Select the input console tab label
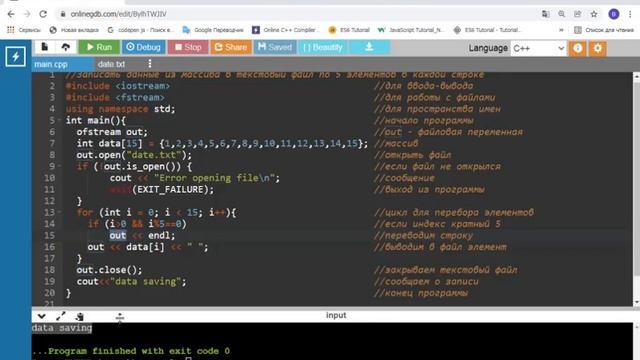The height and width of the screenshot is (360, 640). [x=336, y=315]
